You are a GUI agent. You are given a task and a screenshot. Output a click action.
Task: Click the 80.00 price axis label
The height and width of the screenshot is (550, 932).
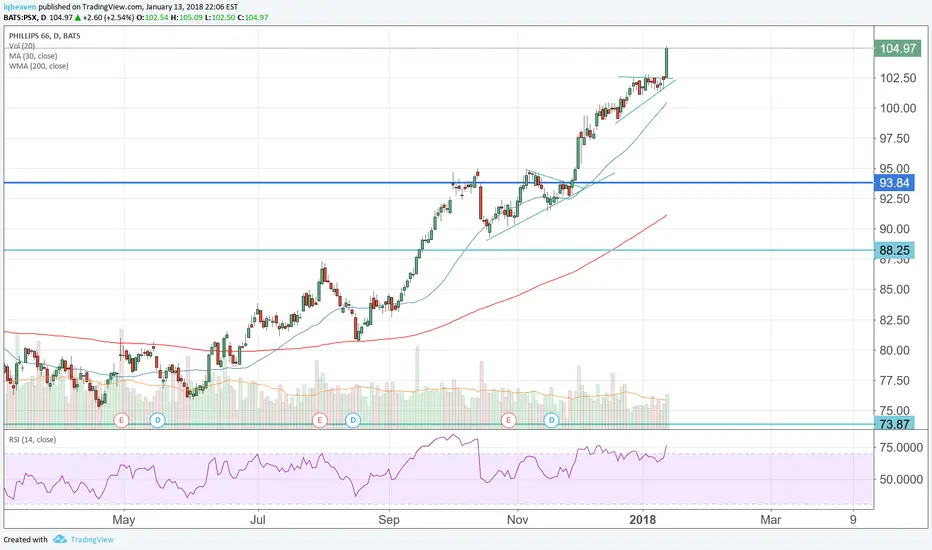(895, 350)
